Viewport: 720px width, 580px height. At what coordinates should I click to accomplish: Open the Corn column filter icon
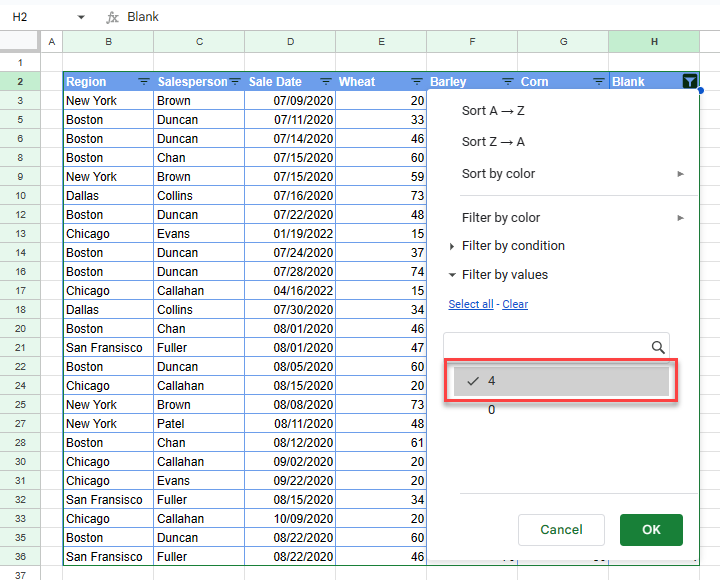599,82
